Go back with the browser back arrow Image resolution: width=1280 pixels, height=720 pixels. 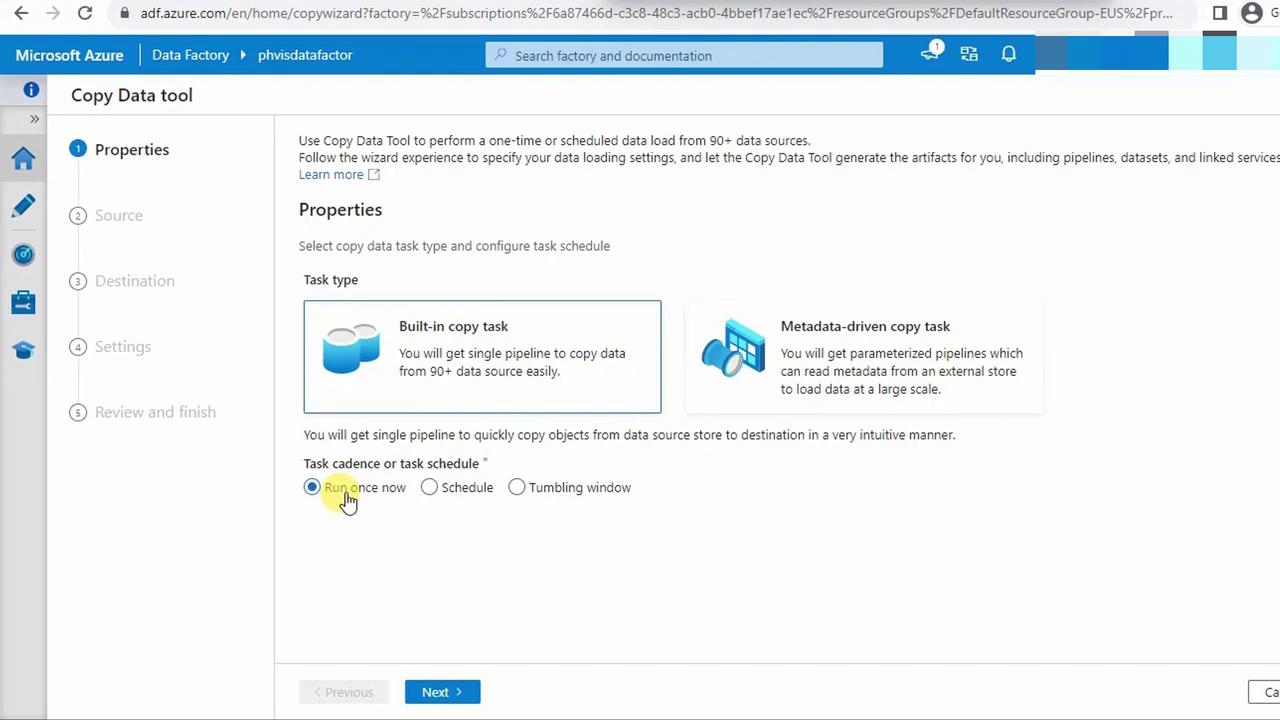21,13
